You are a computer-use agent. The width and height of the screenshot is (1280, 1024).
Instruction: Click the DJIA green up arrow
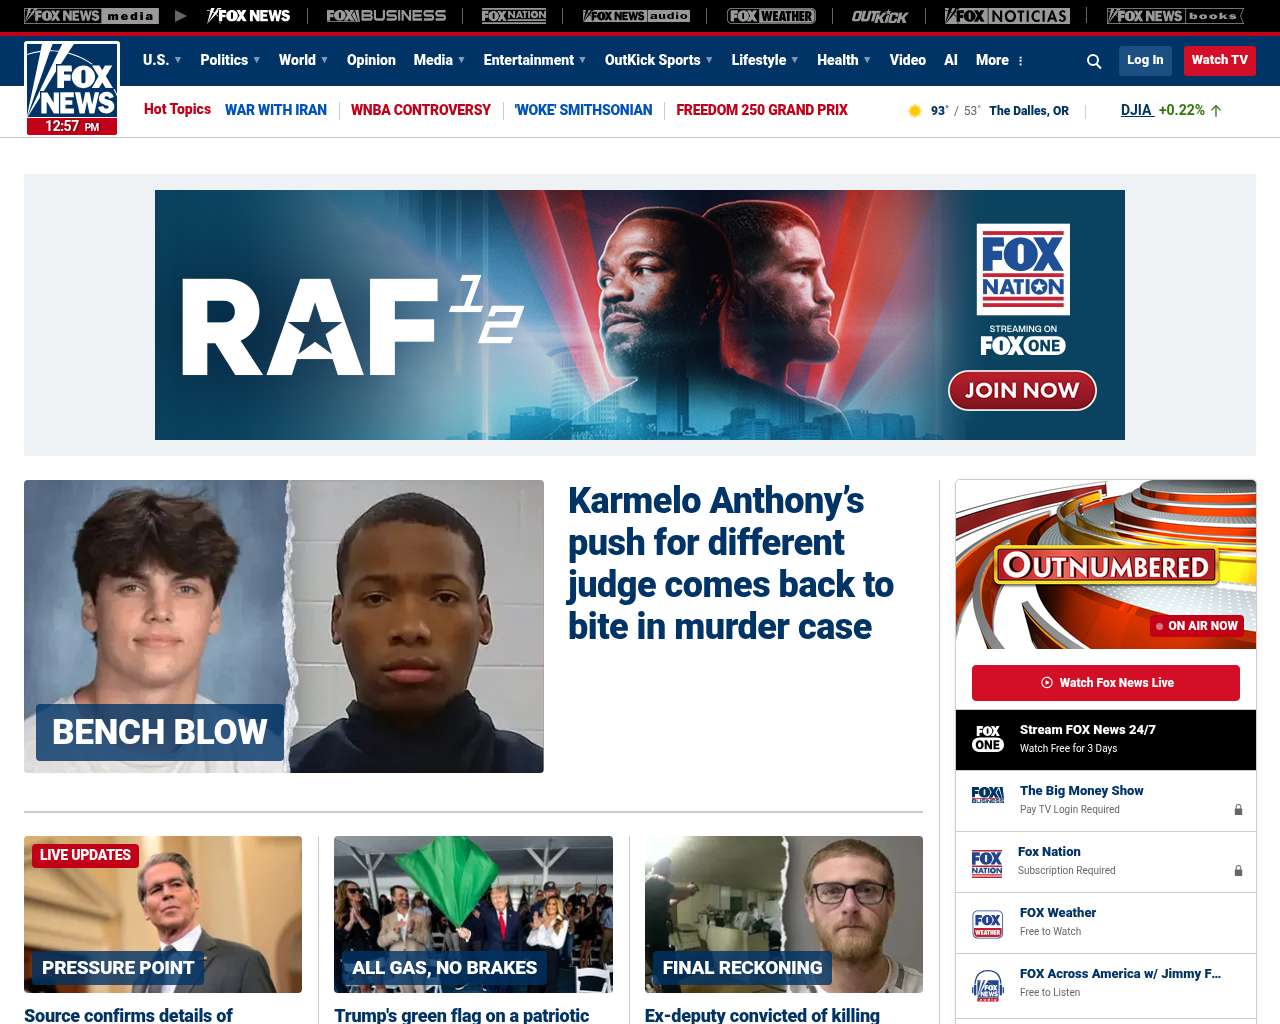point(1216,111)
